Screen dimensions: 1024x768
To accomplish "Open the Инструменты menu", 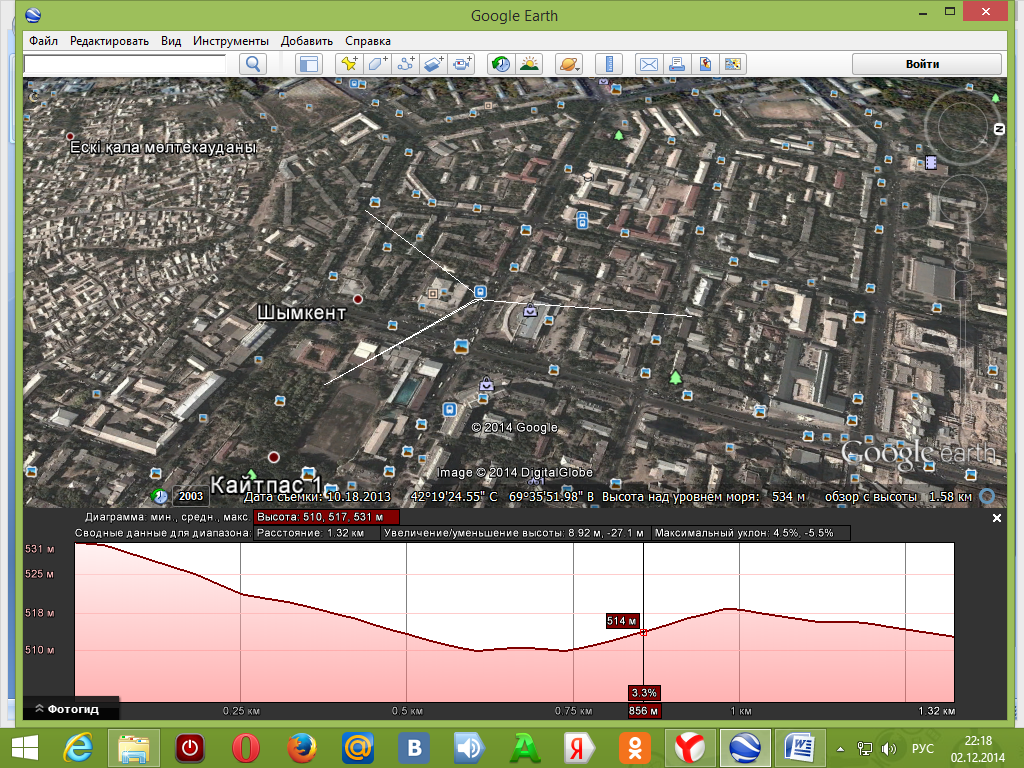I will click(231, 40).
